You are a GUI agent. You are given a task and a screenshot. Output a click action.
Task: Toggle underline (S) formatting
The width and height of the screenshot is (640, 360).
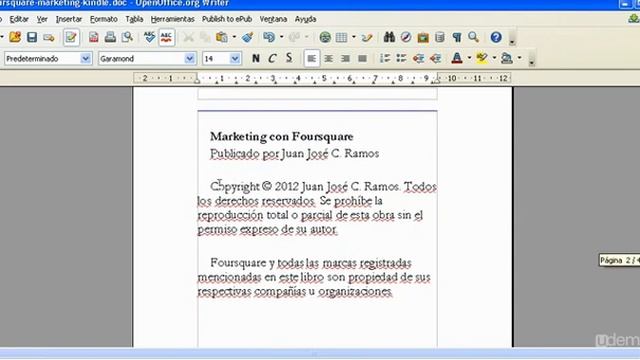tap(289, 58)
